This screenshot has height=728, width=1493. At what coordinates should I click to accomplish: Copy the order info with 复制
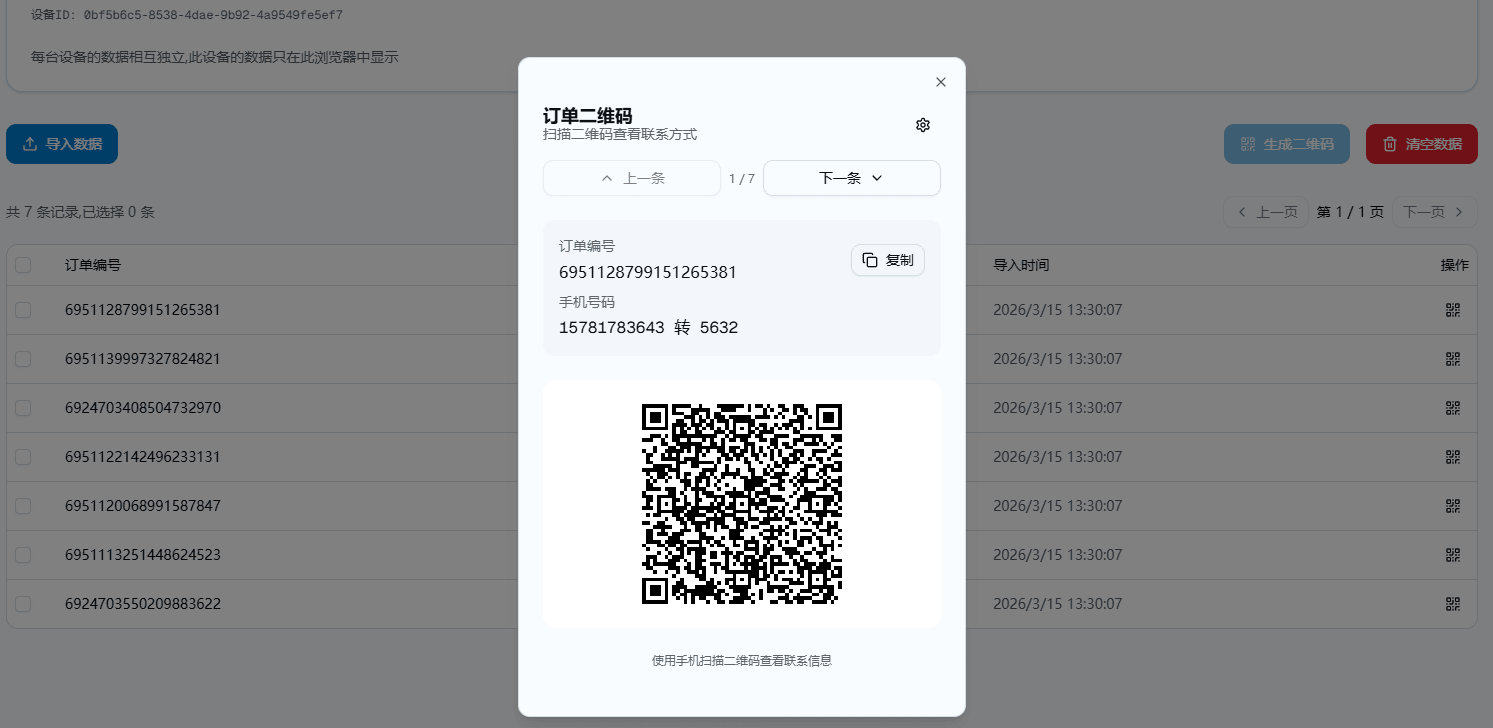tap(888, 260)
